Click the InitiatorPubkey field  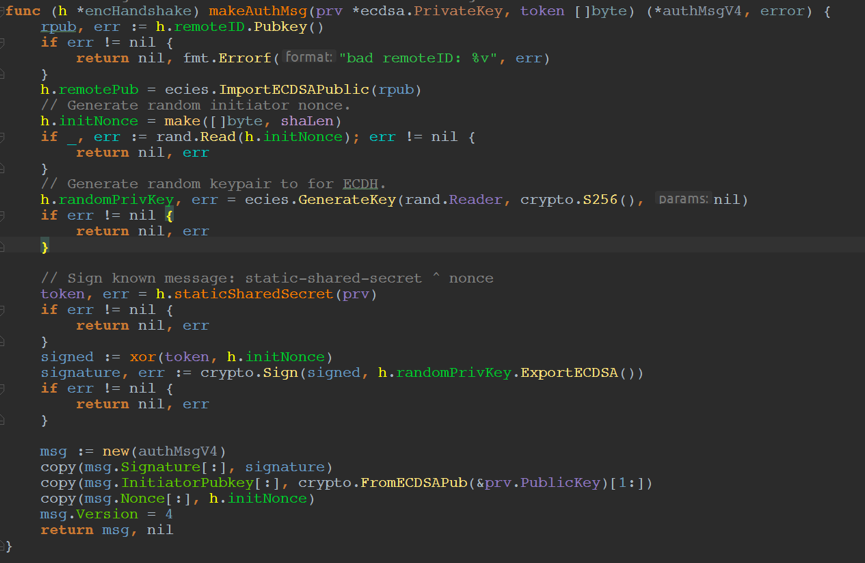[x=187, y=482]
